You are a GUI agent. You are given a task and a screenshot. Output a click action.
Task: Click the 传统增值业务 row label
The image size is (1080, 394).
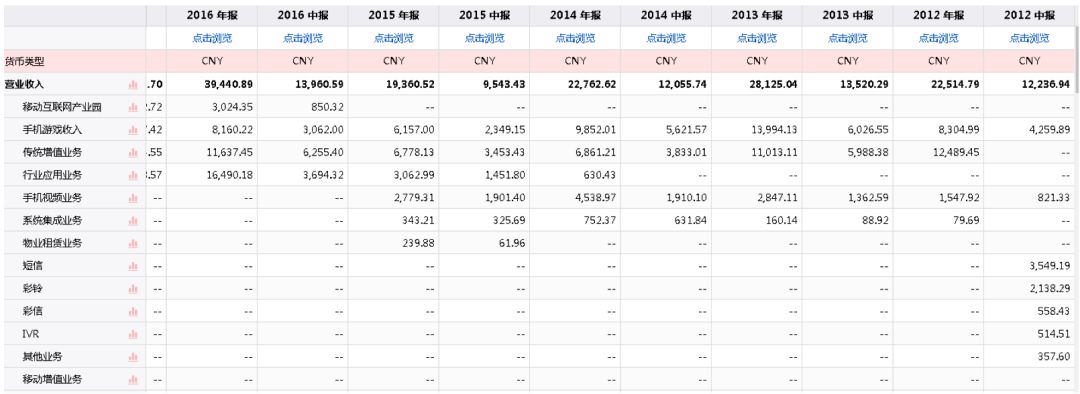point(52,153)
